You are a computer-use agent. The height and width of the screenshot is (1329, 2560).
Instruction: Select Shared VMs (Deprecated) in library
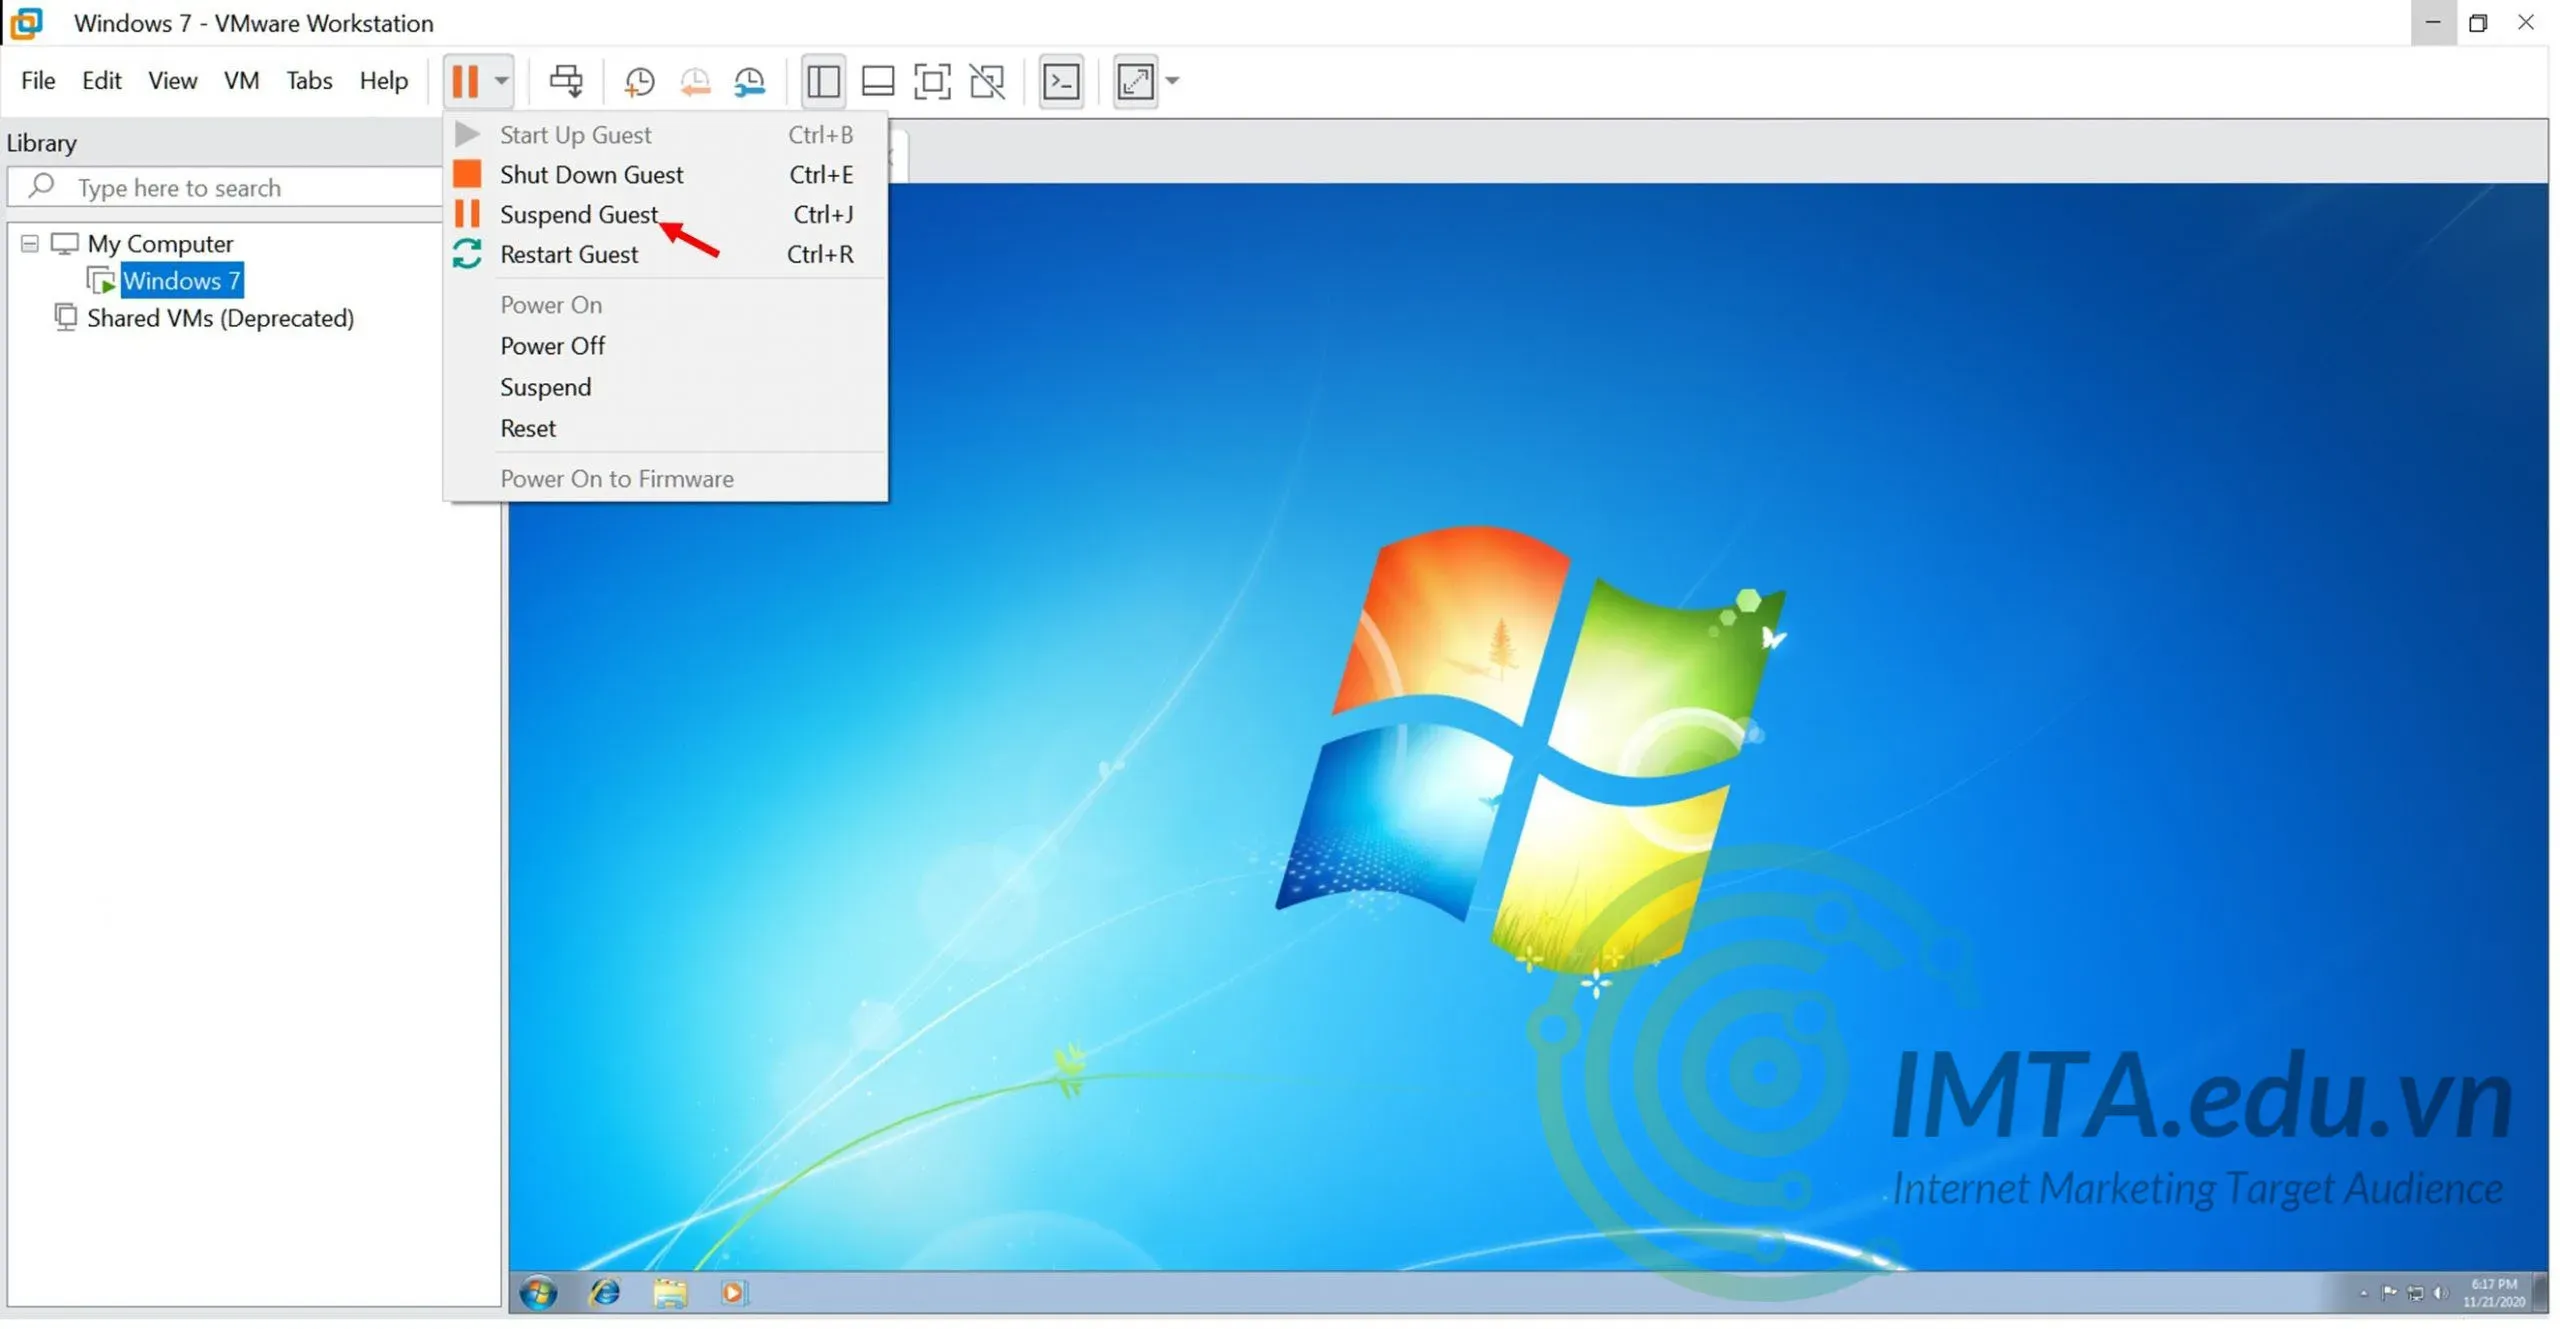click(220, 318)
